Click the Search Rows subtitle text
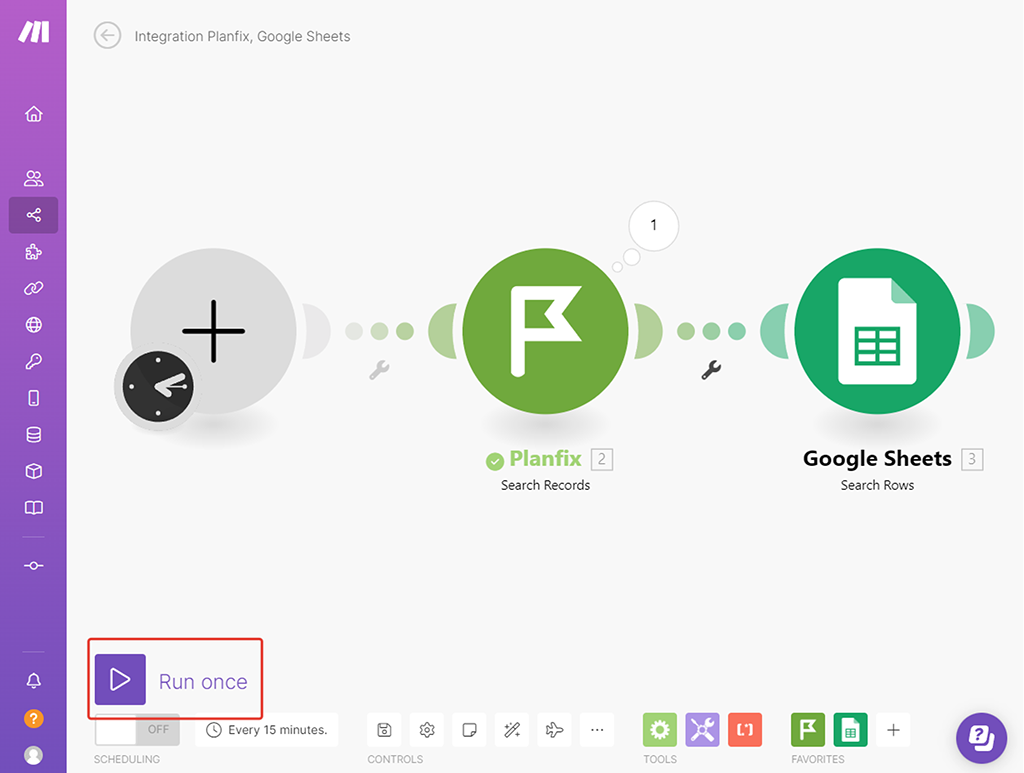Image resolution: width=1024 pixels, height=773 pixels. (x=877, y=485)
